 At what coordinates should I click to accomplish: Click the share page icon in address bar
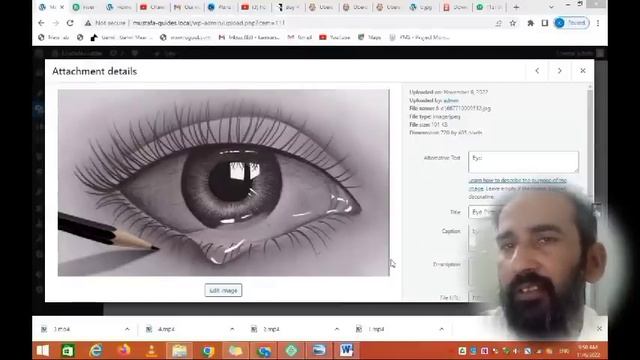(498, 23)
